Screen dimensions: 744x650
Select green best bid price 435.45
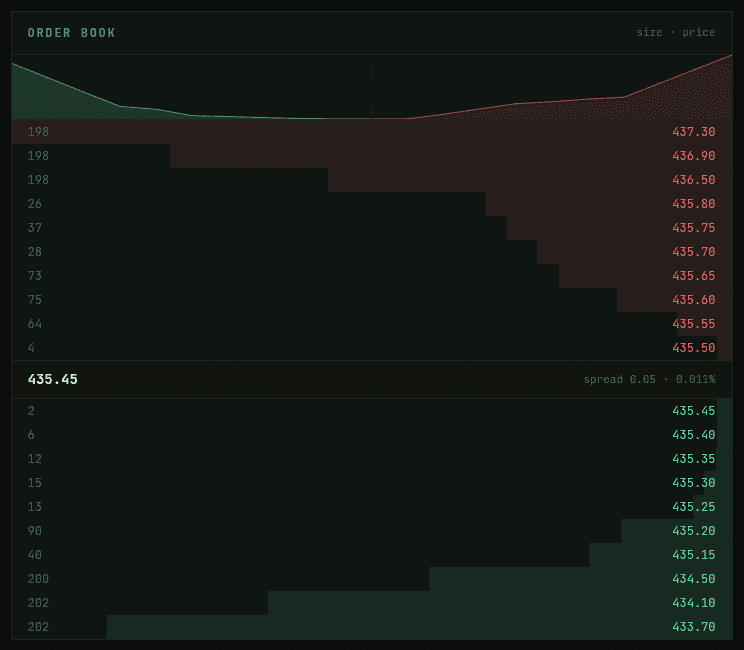pos(693,411)
